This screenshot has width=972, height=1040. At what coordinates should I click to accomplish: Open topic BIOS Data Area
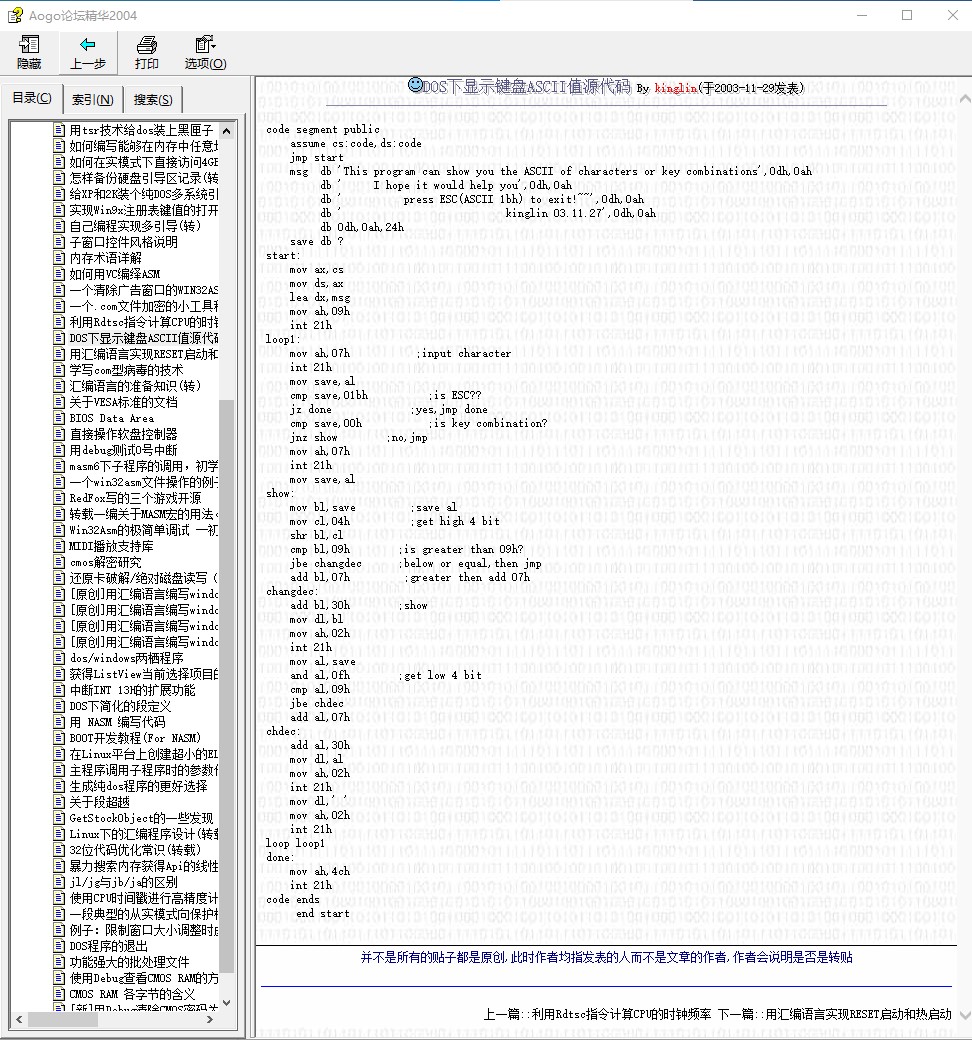pyautogui.click(x=111, y=418)
